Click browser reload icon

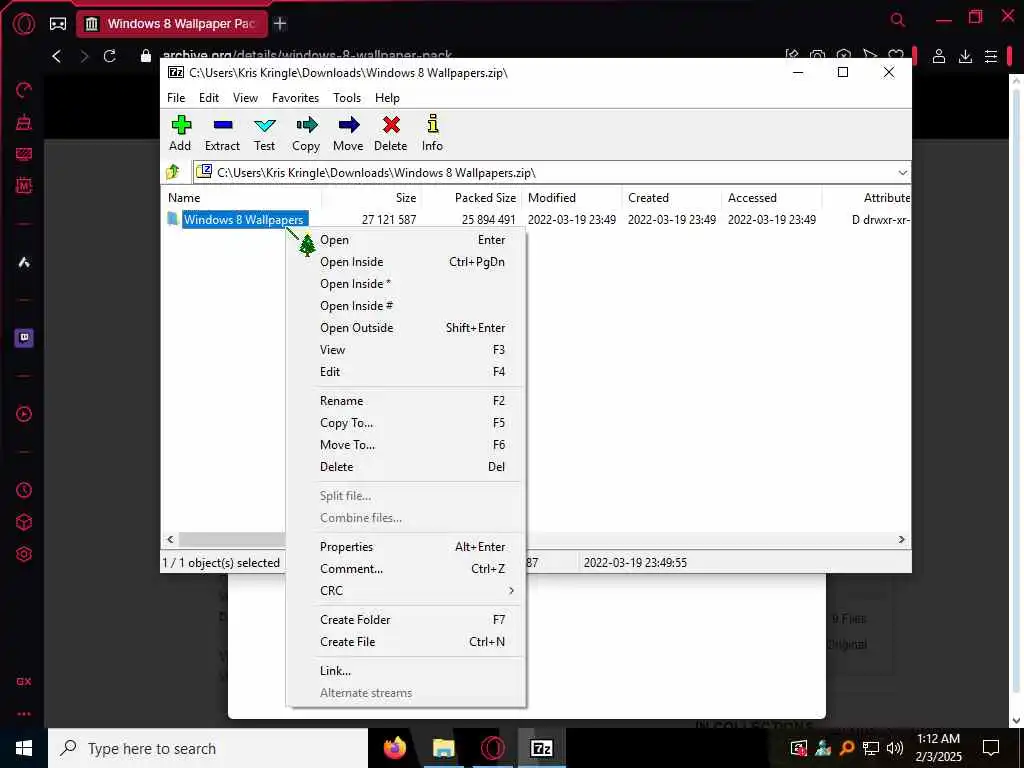pyautogui.click(x=110, y=56)
